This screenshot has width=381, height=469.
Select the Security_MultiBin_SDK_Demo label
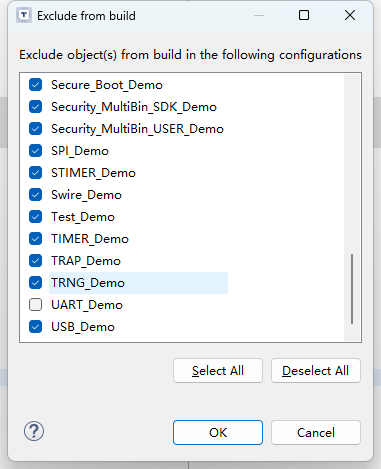[134, 107]
